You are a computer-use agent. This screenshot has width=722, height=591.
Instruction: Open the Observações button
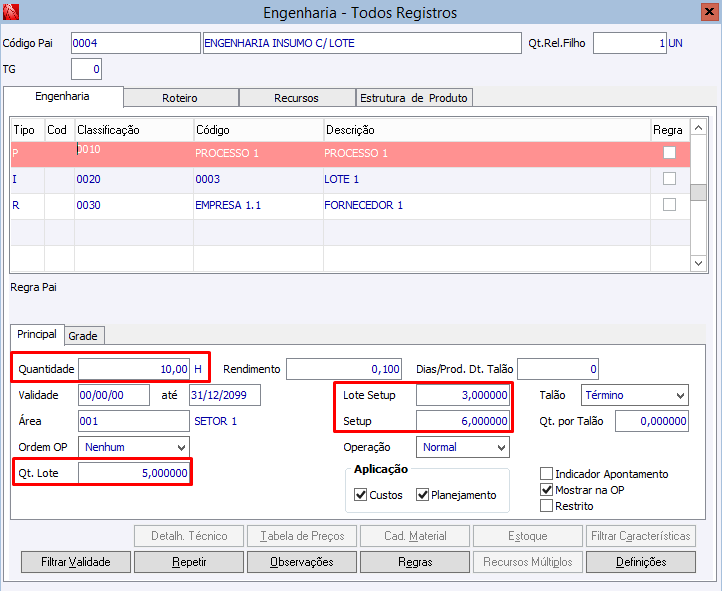[x=301, y=562]
